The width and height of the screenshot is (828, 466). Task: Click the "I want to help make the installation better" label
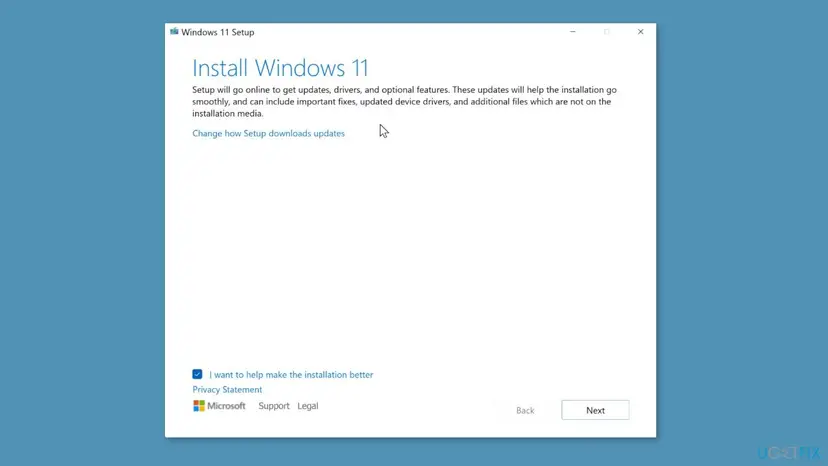291,375
